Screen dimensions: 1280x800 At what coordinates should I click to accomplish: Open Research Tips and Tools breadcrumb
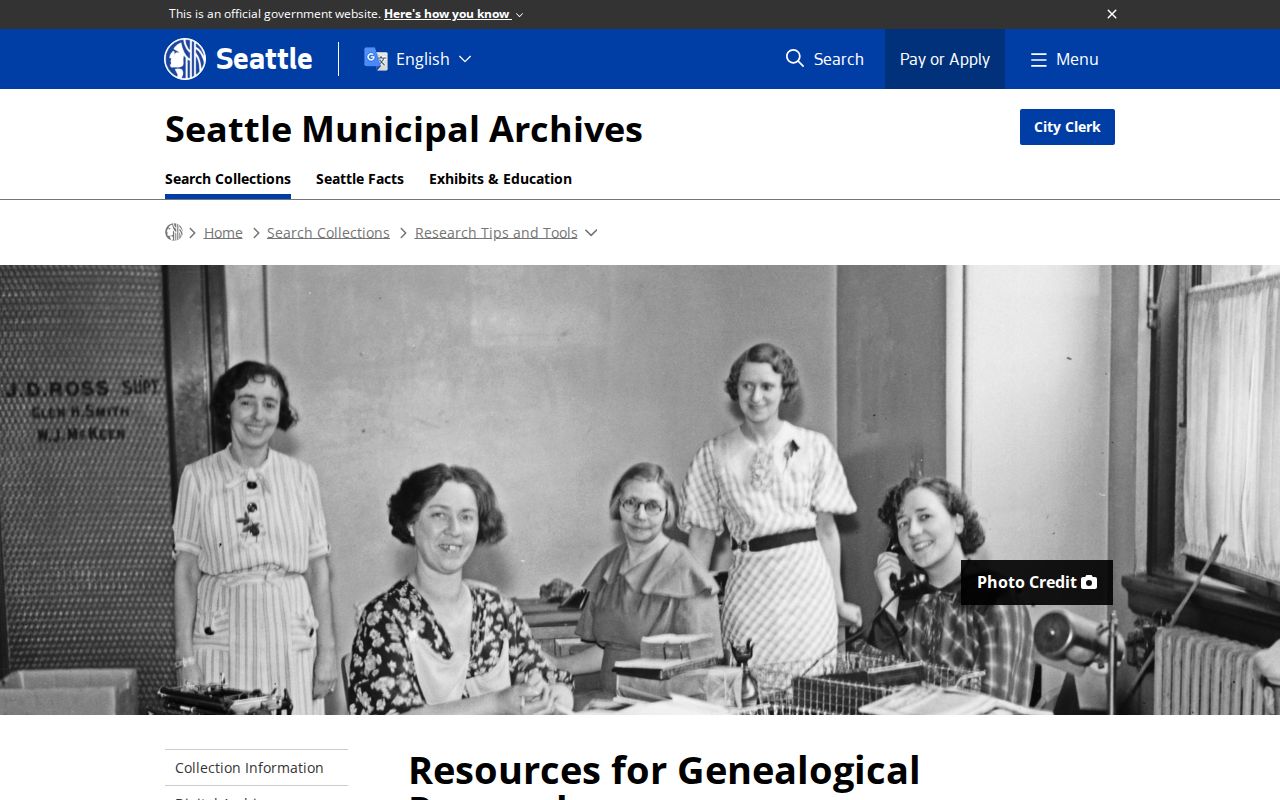[x=496, y=232]
